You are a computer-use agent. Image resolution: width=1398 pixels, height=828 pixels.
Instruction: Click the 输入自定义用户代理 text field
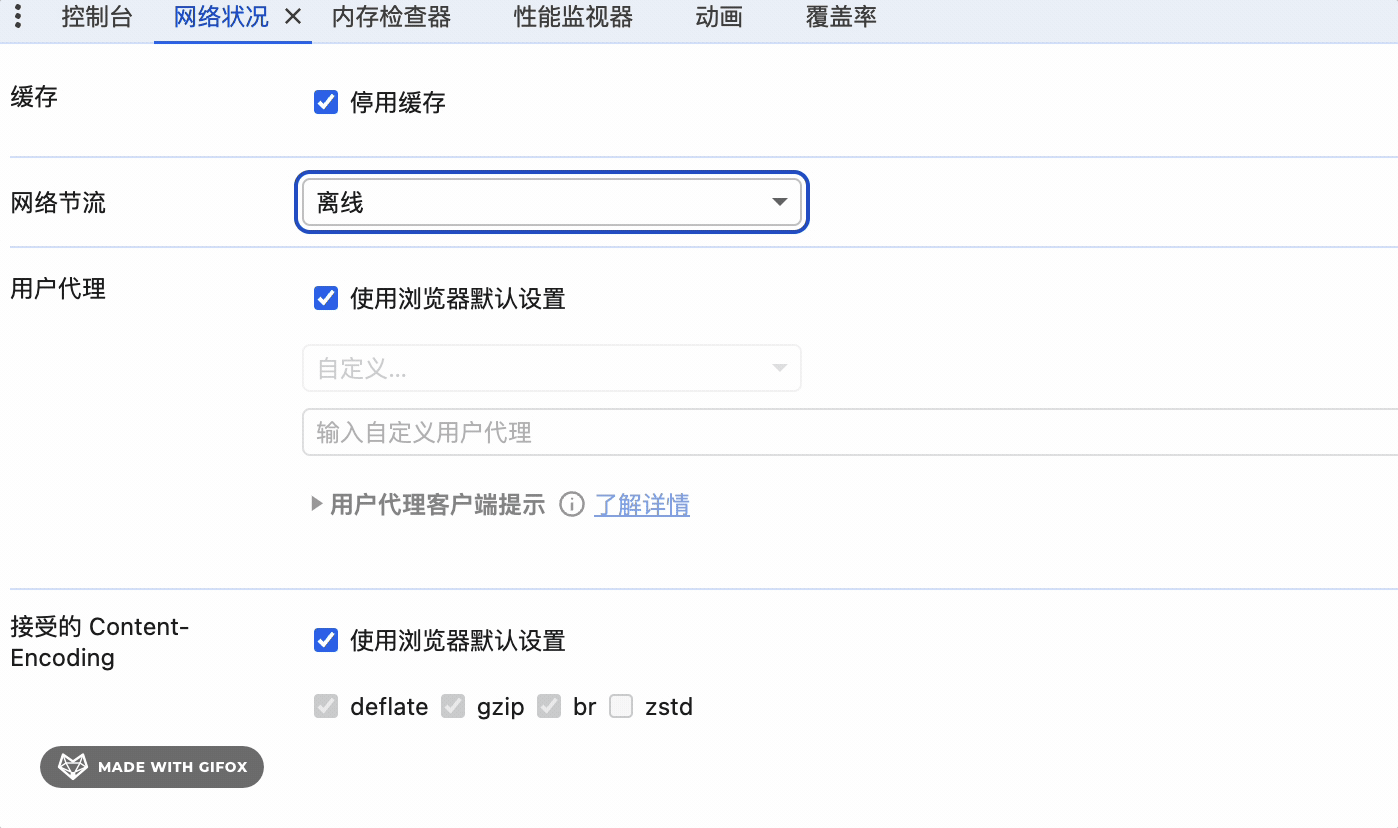849,432
